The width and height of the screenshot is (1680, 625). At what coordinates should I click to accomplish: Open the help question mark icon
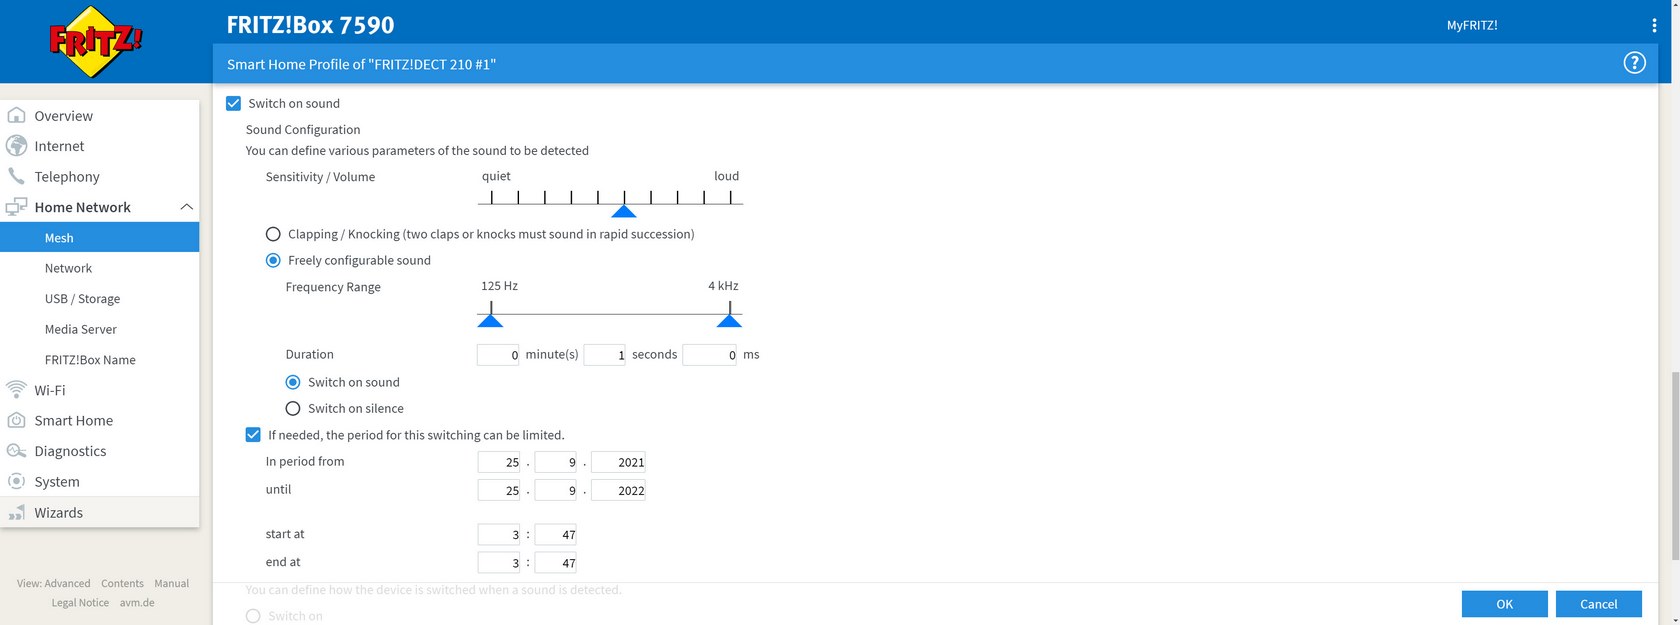click(x=1634, y=63)
